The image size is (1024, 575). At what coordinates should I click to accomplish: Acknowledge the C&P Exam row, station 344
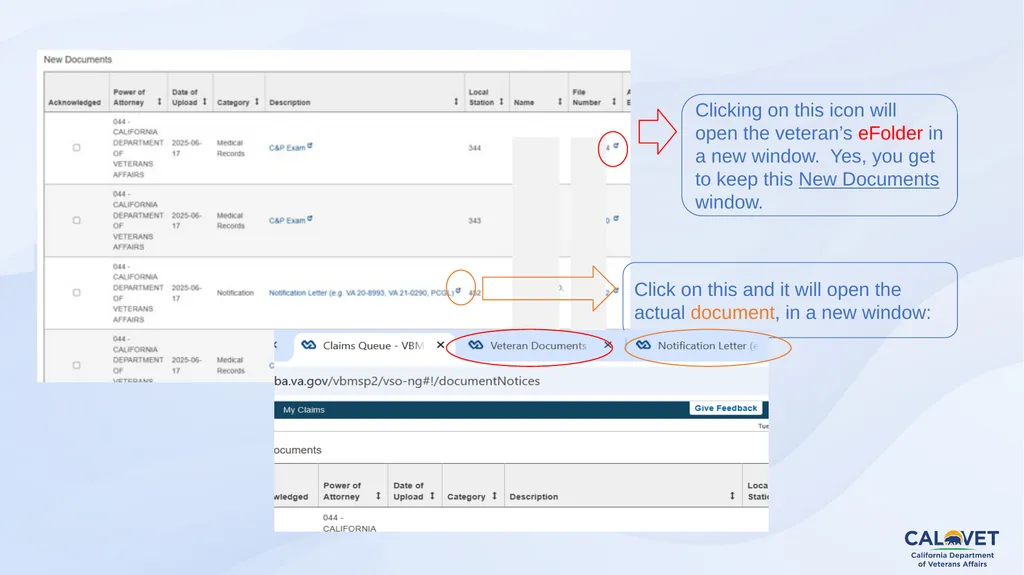[76, 148]
